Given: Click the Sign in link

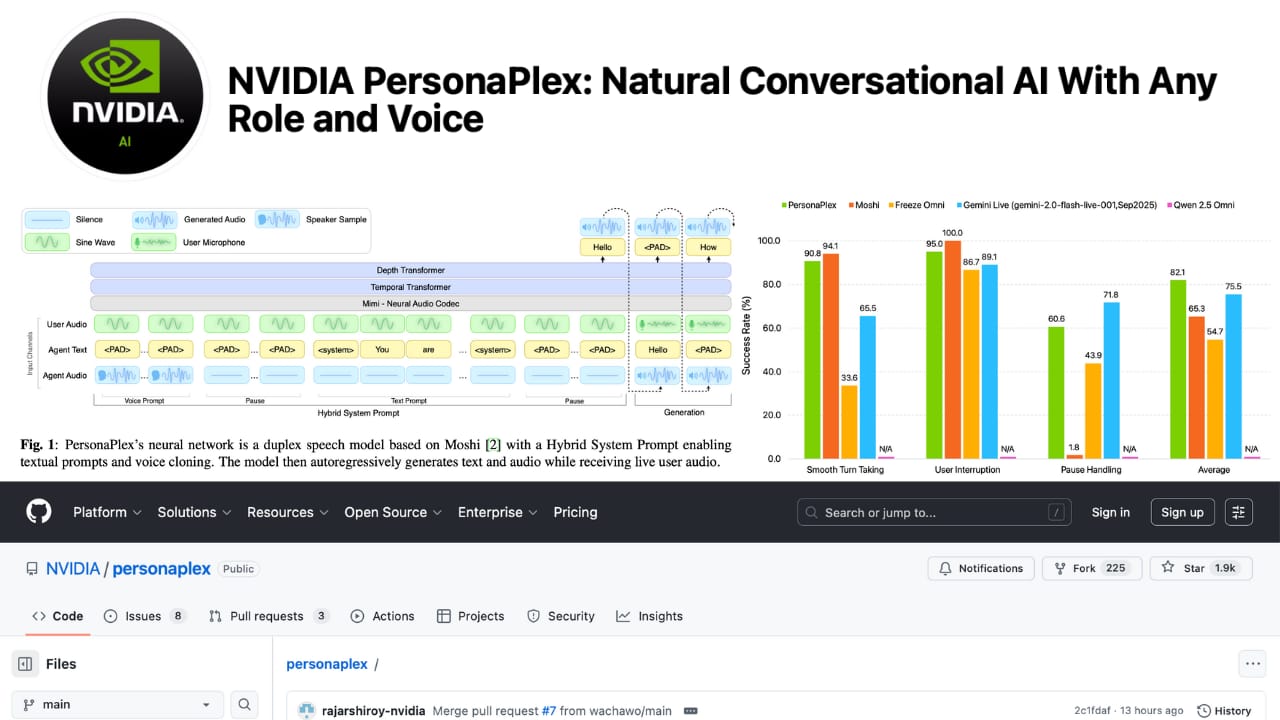Looking at the screenshot, I should [1111, 512].
